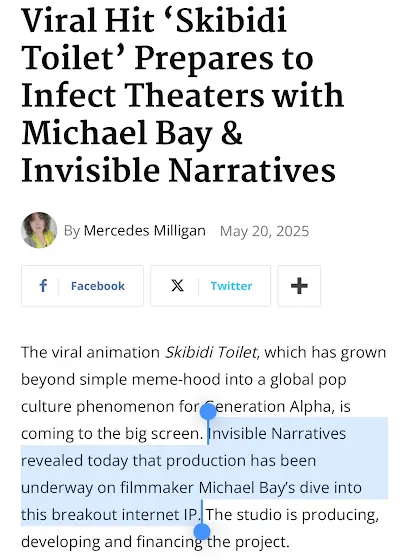Open Mercedes Milligan author page

point(144,231)
